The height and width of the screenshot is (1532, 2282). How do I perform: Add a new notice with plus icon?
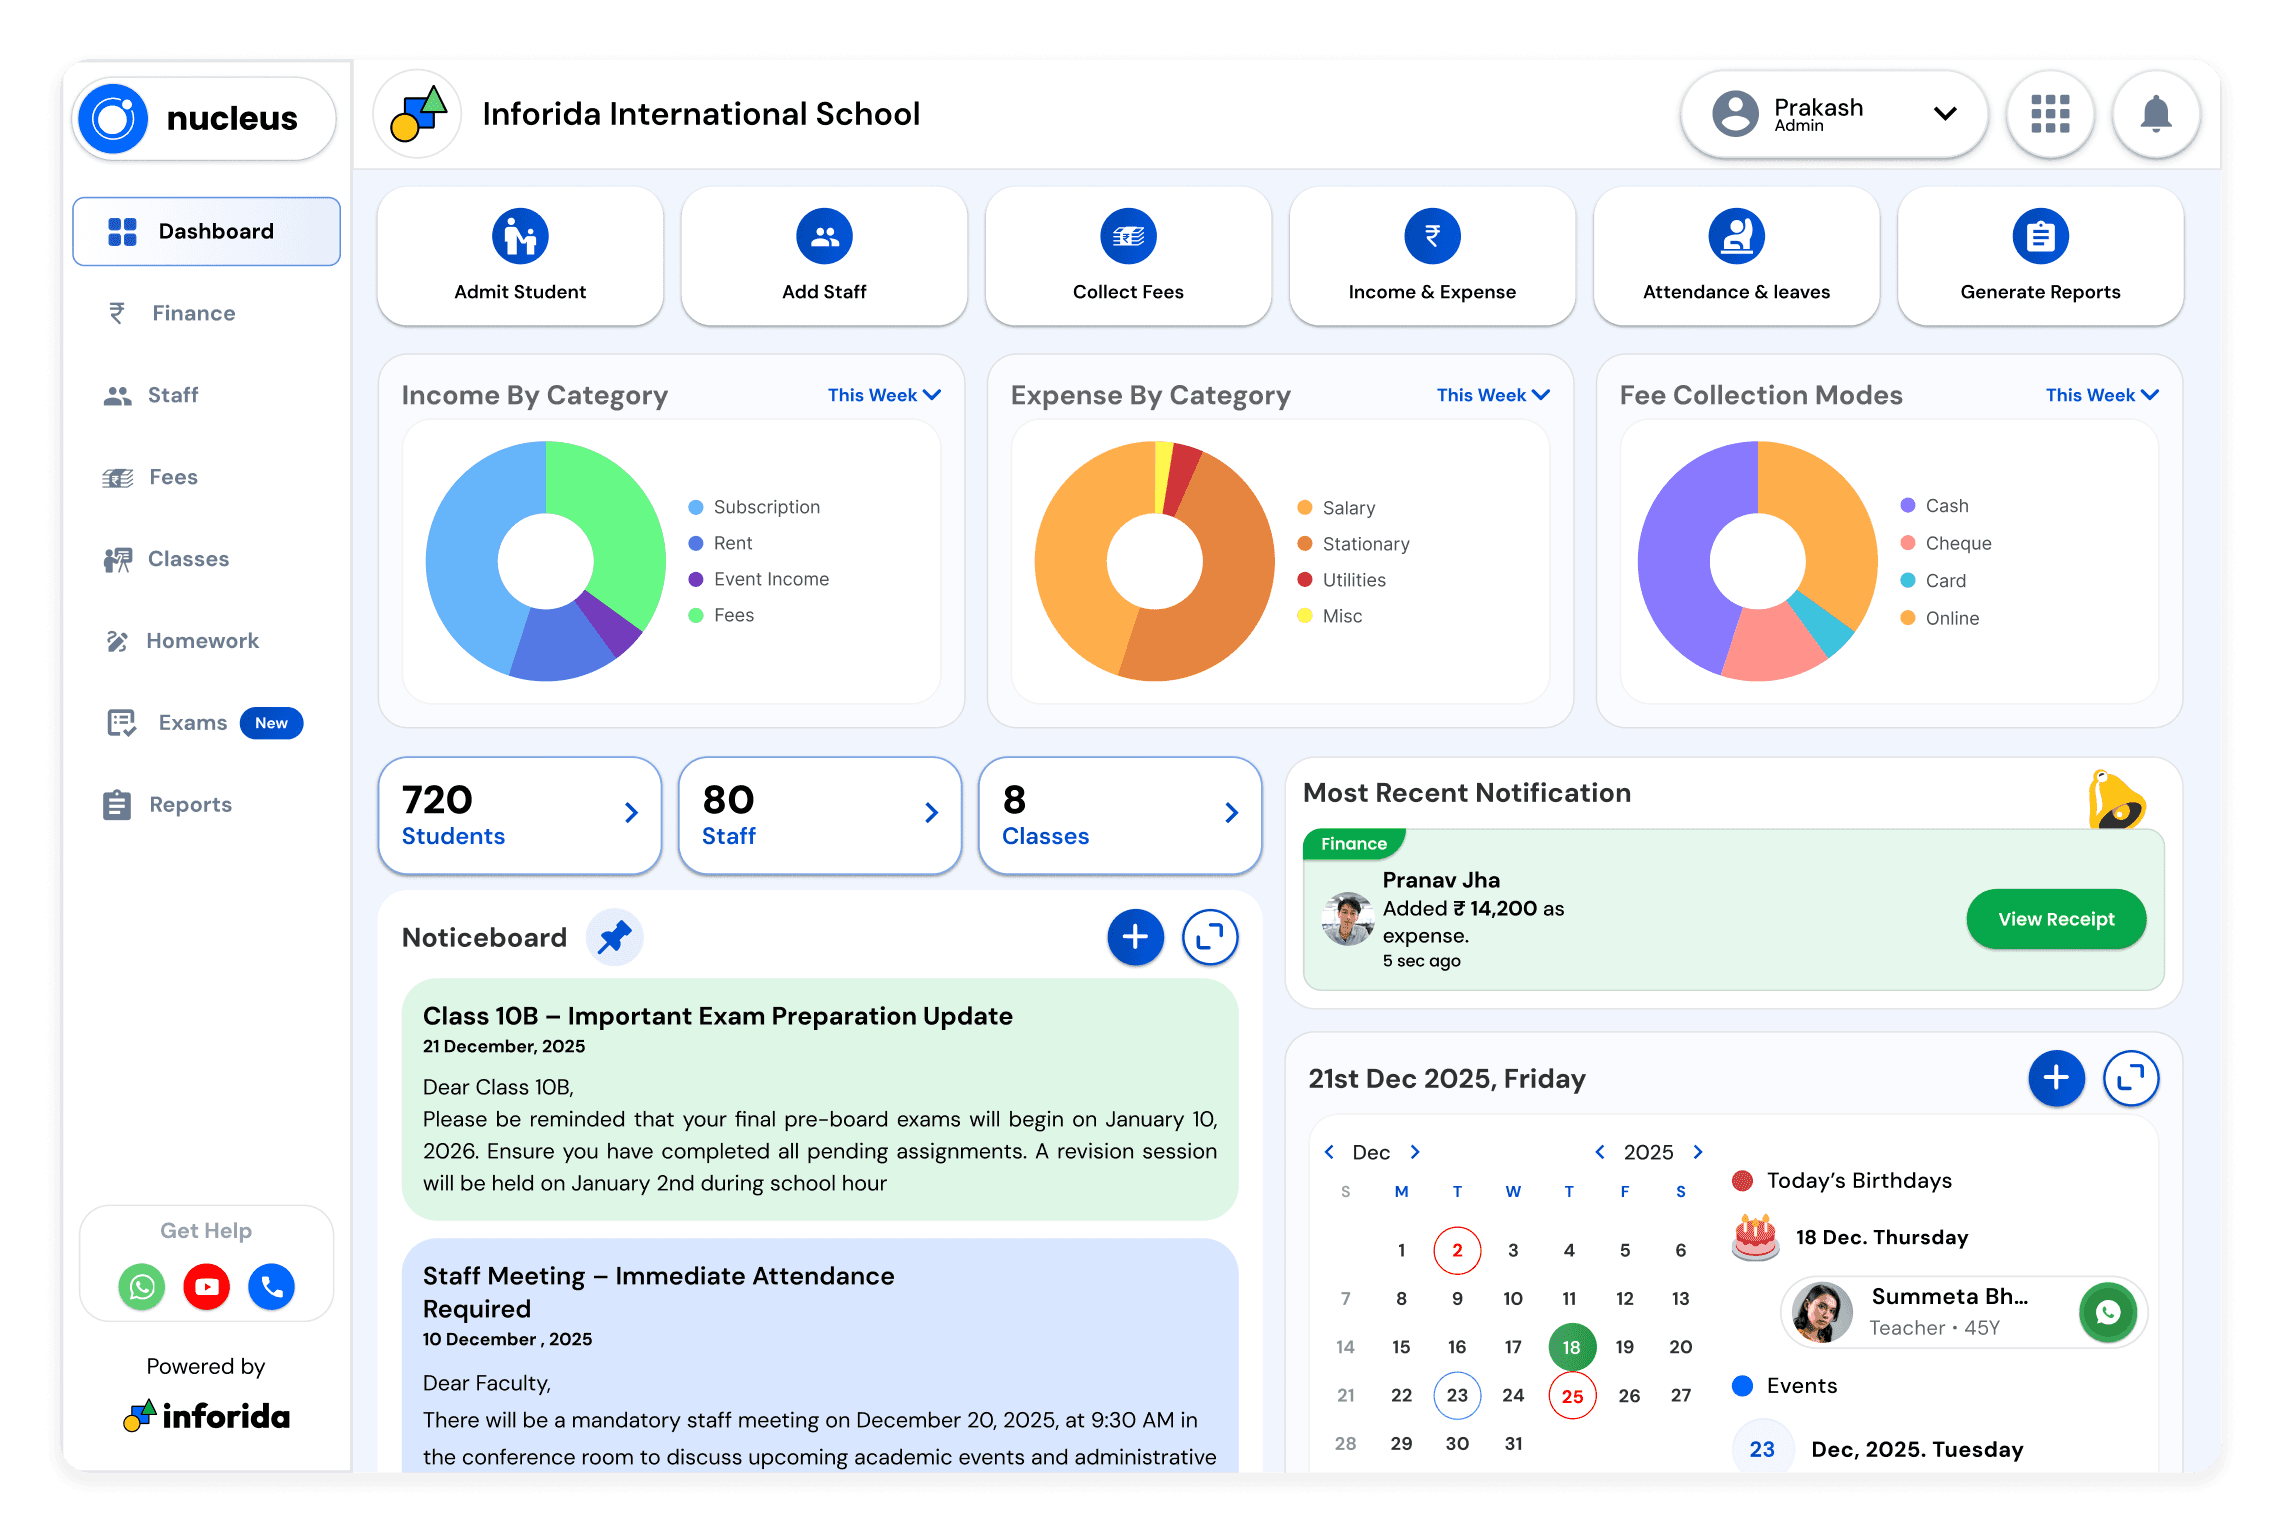pos(1135,937)
